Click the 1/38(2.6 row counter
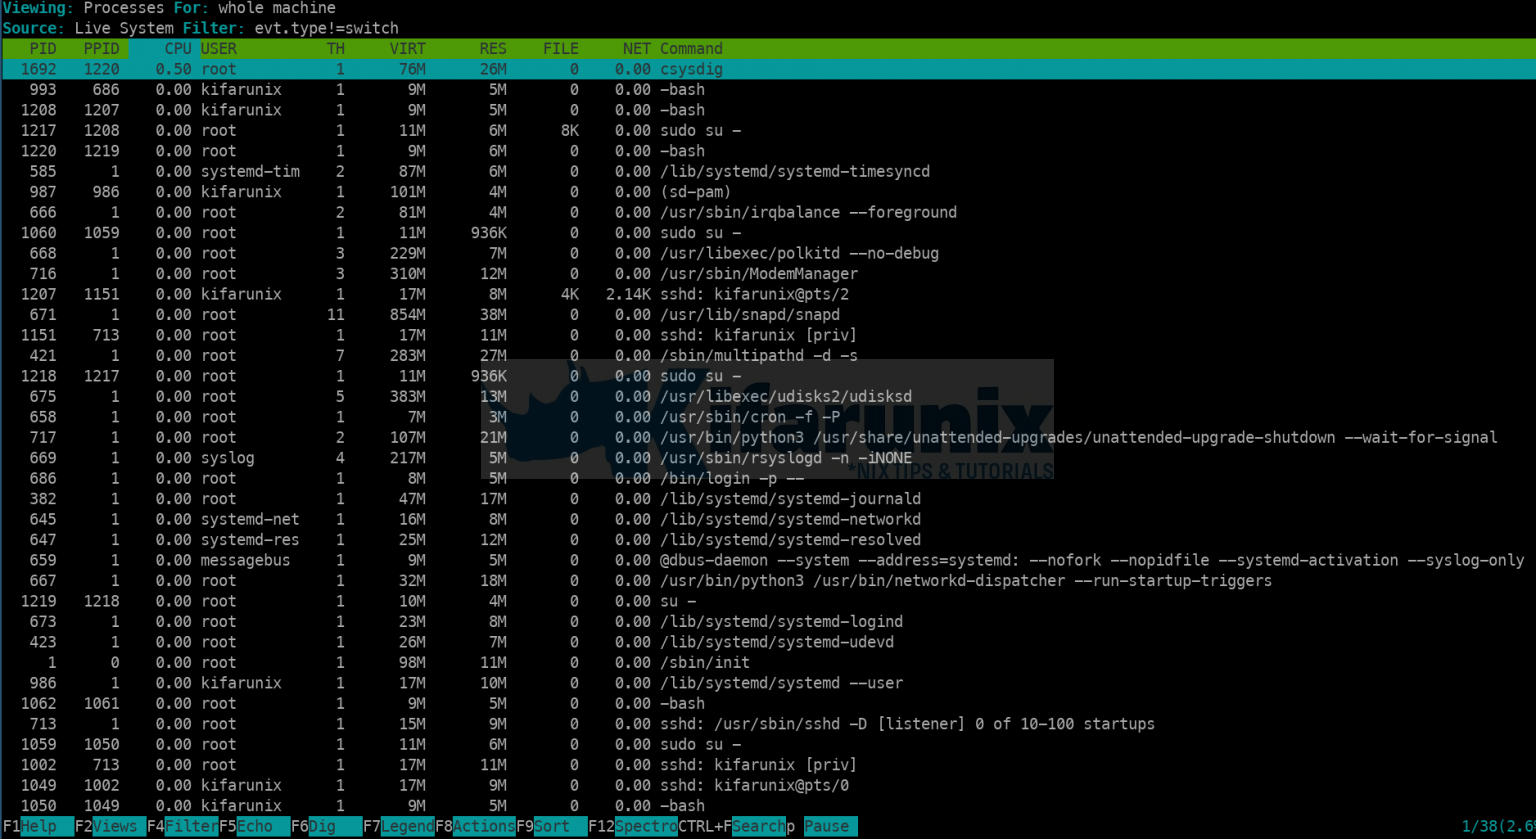The height and width of the screenshot is (839, 1536). pyautogui.click(x=1498, y=827)
